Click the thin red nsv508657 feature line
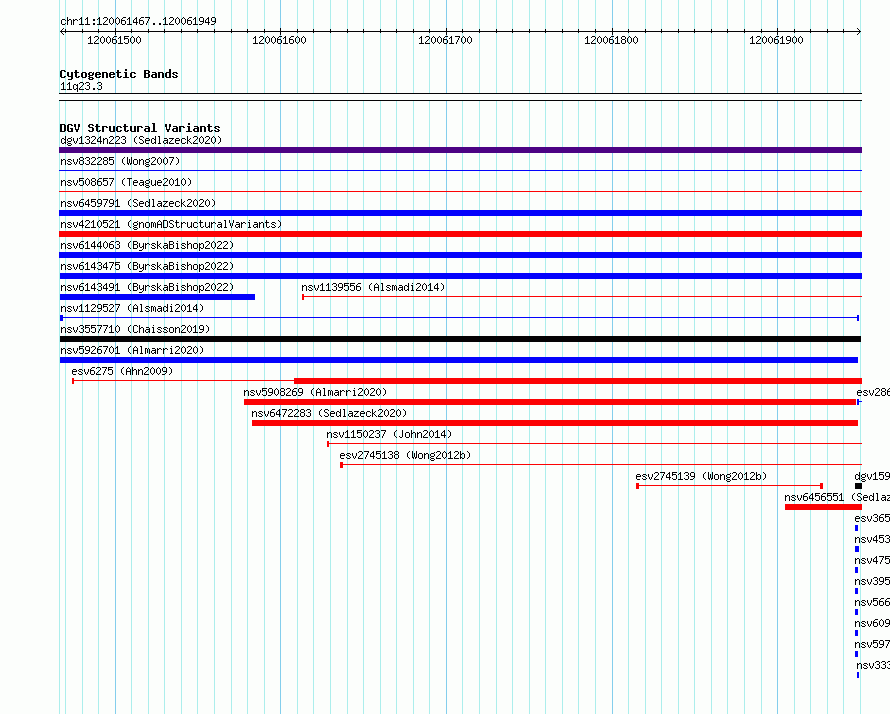 (x=460, y=191)
